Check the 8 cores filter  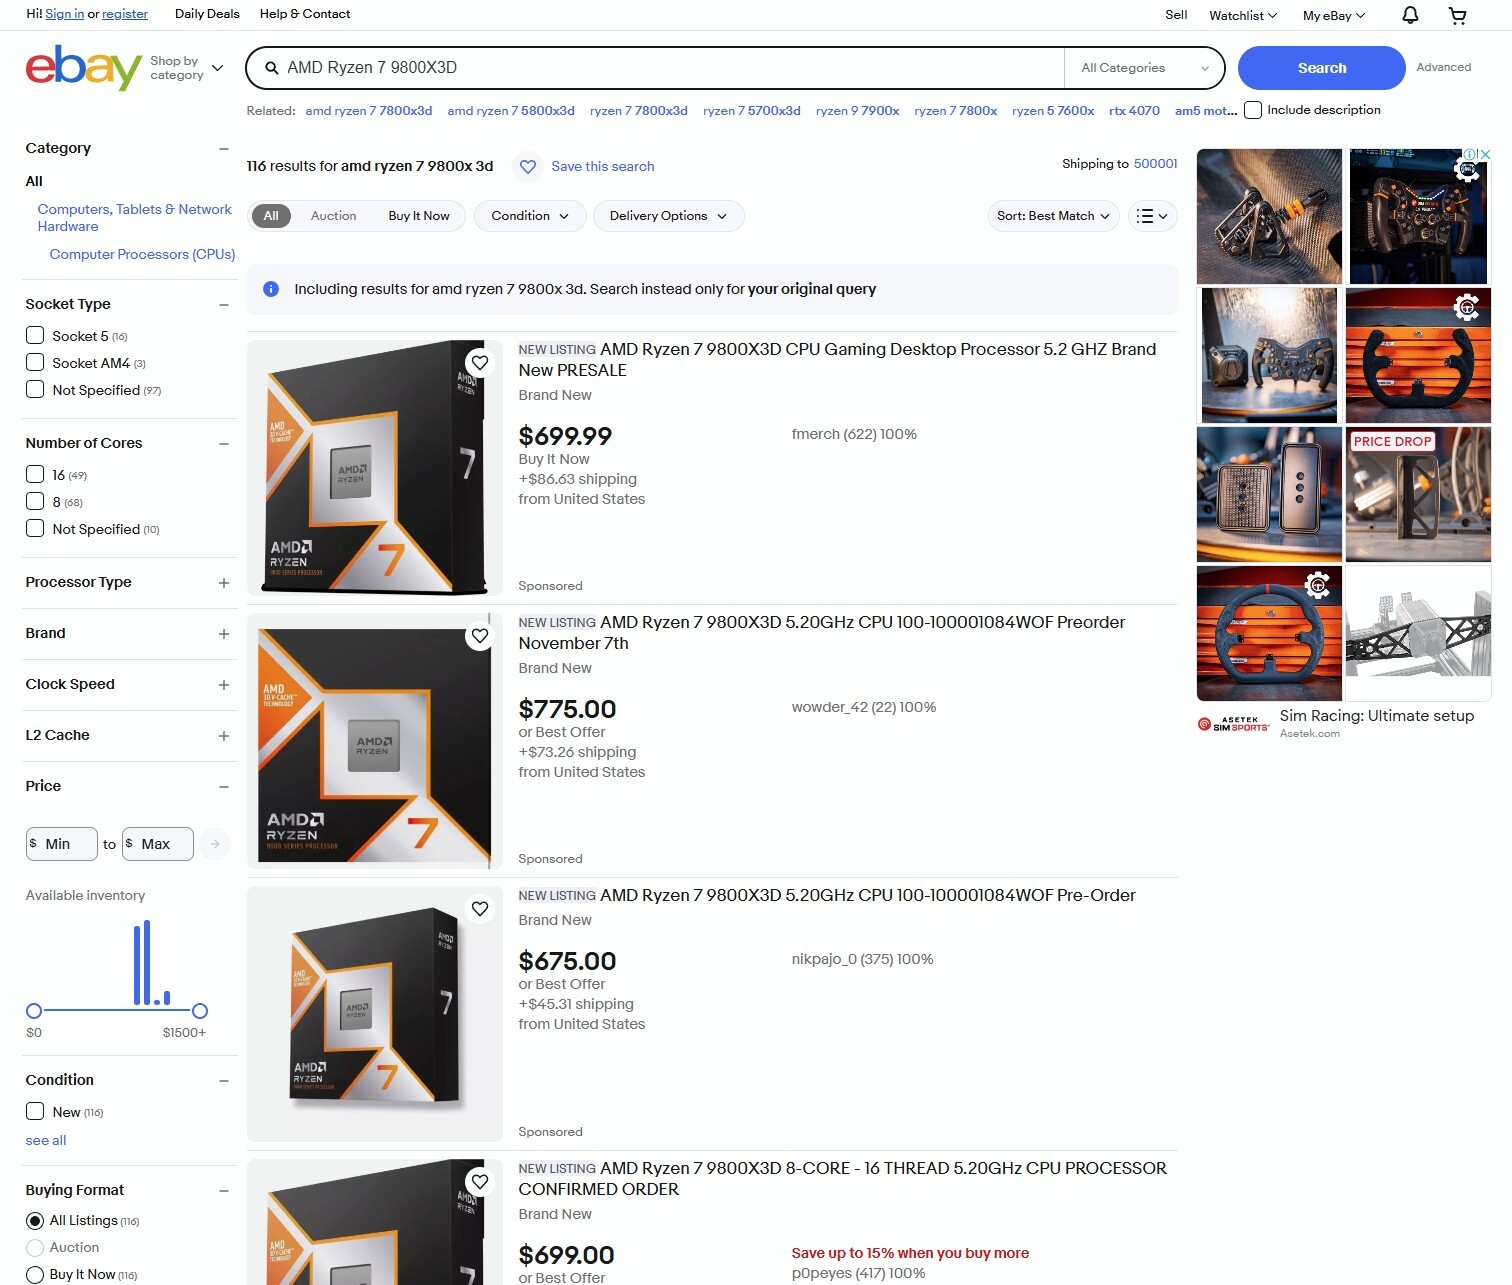(x=35, y=501)
